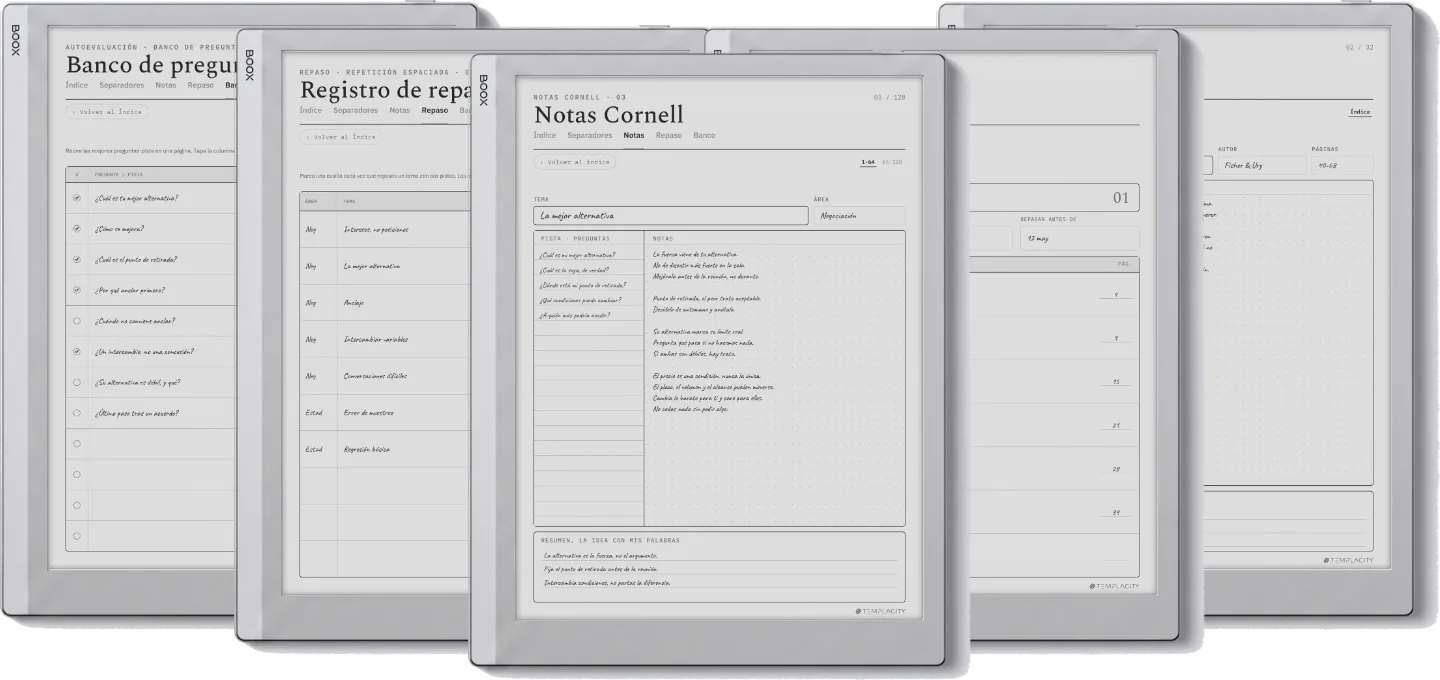Click page number 21 in the Pág. column
Screen dimensions: 1440x680
tap(1115, 426)
